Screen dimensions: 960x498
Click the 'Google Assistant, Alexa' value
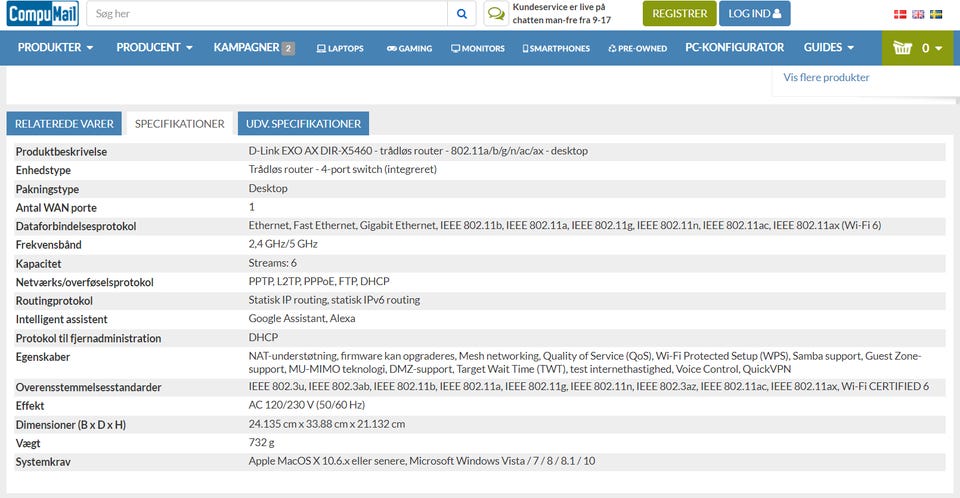pos(302,319)
